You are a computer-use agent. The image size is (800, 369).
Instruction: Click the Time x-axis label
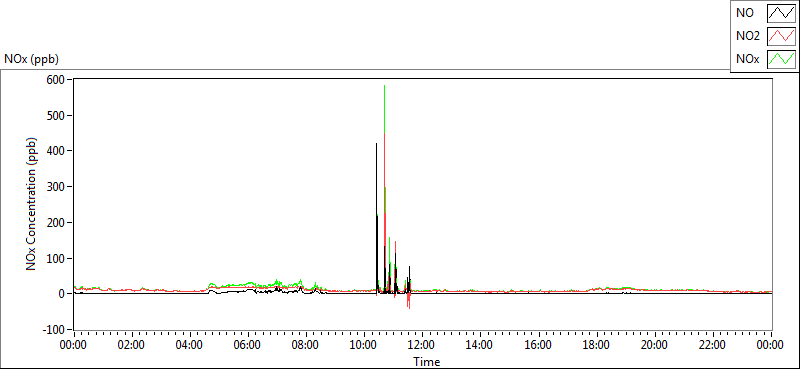coord(427,362)
